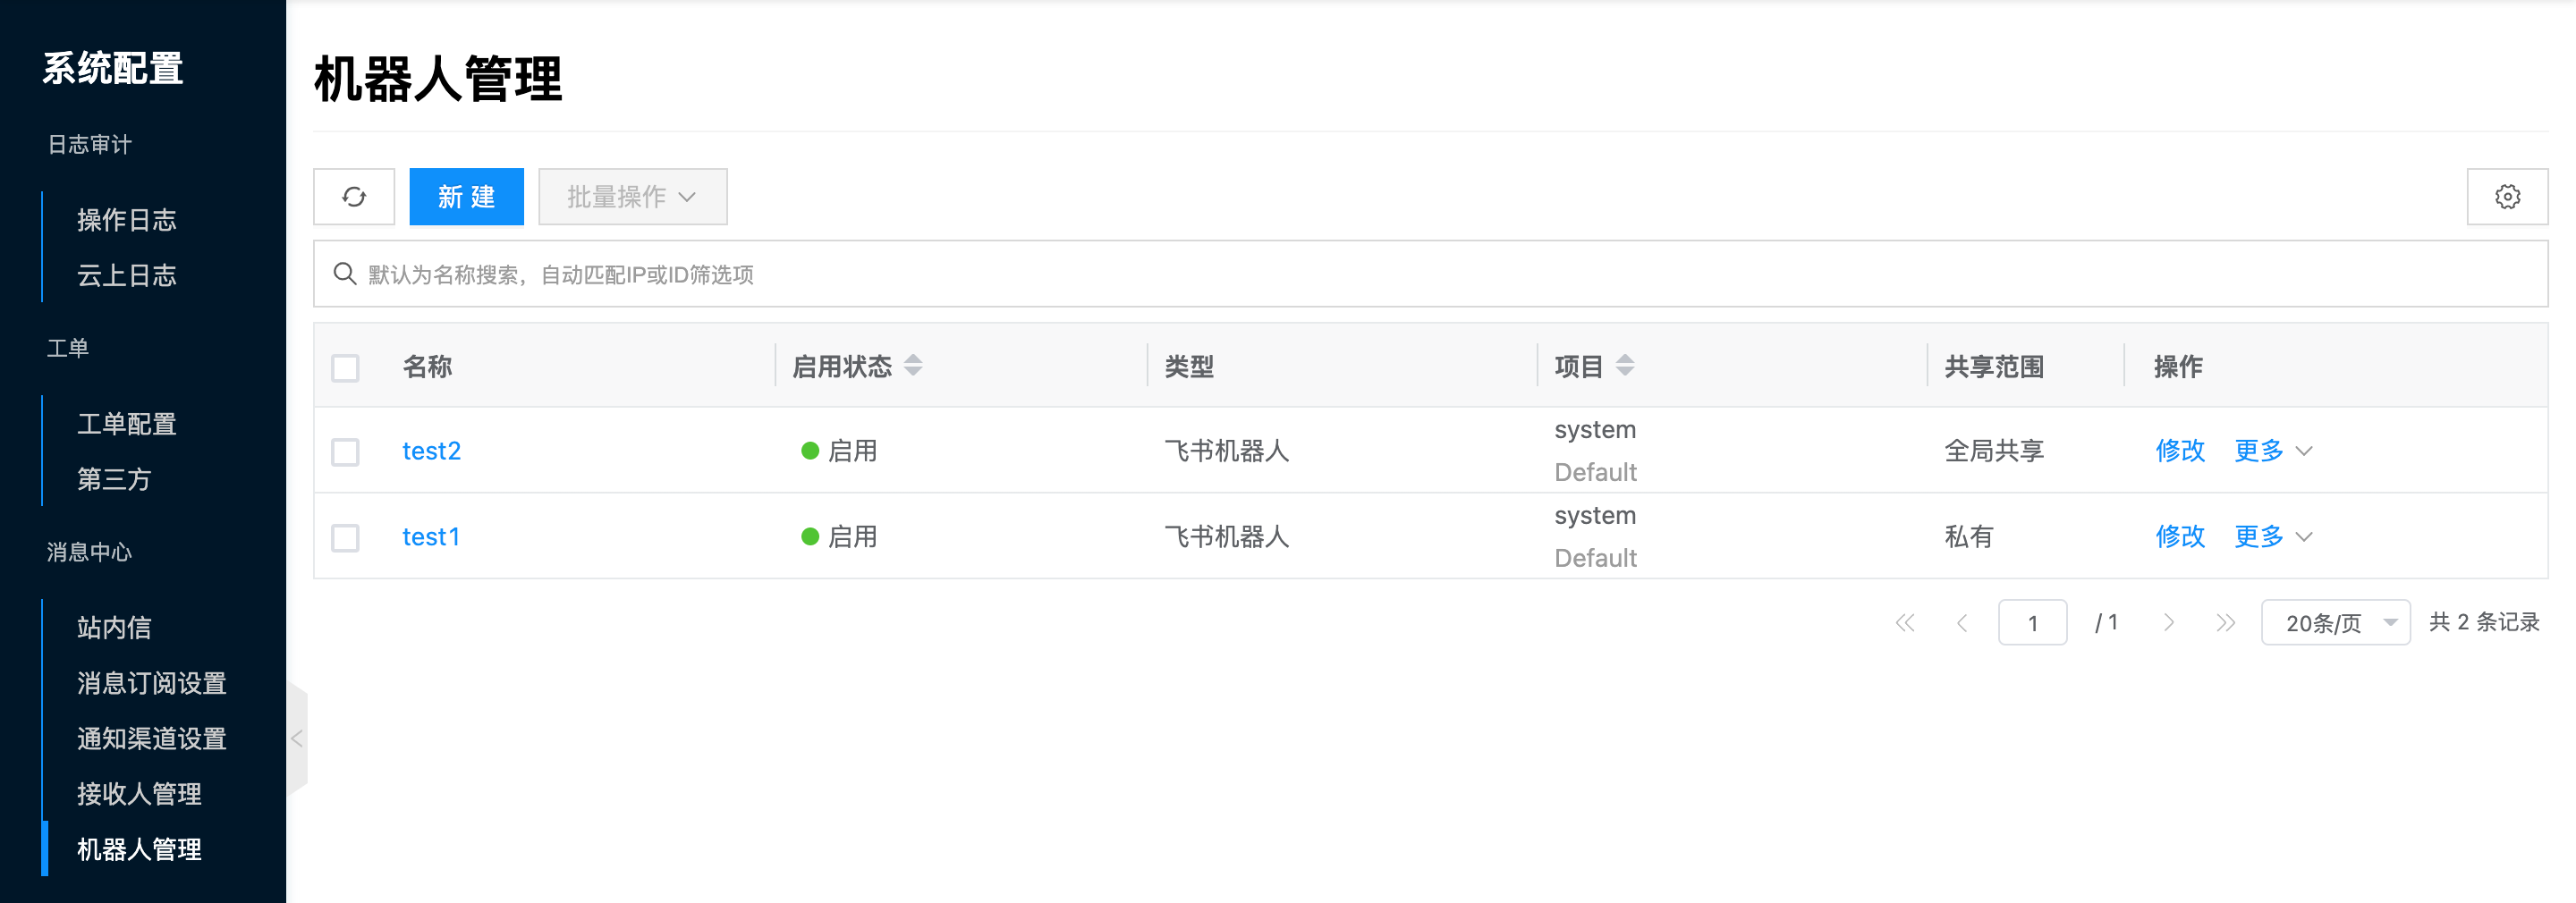Click the 新建 button
2576x903 pixels.
pyautogui.click(x=466, y=197)
